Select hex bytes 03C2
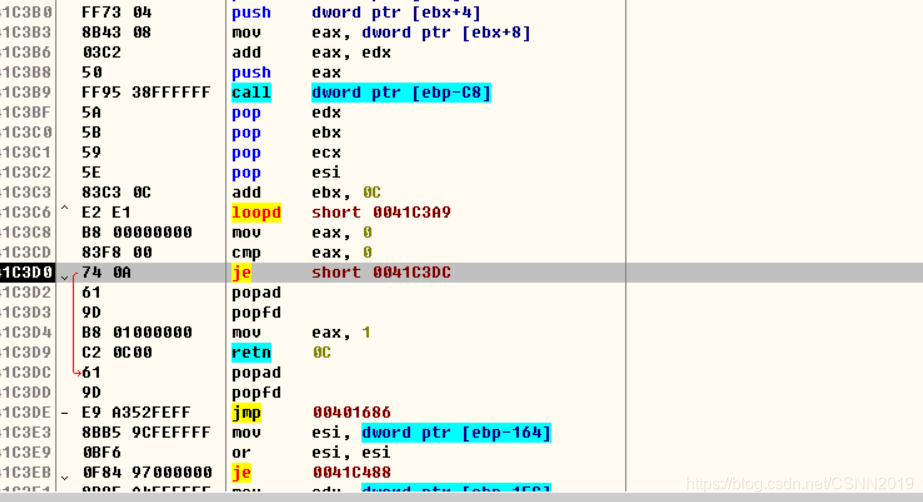This screenshot has width=923, height=502. (101, 52)
